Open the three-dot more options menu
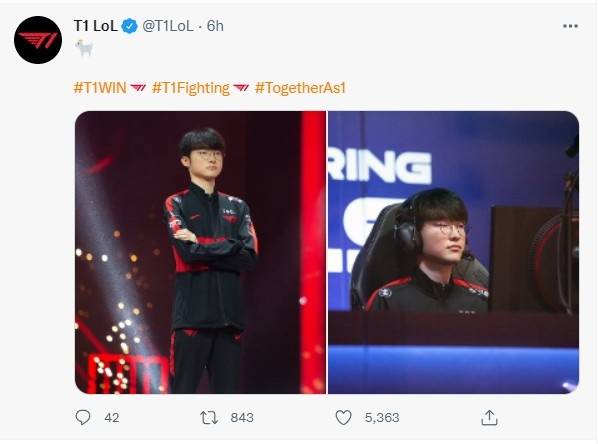 (x=570, y=26)
